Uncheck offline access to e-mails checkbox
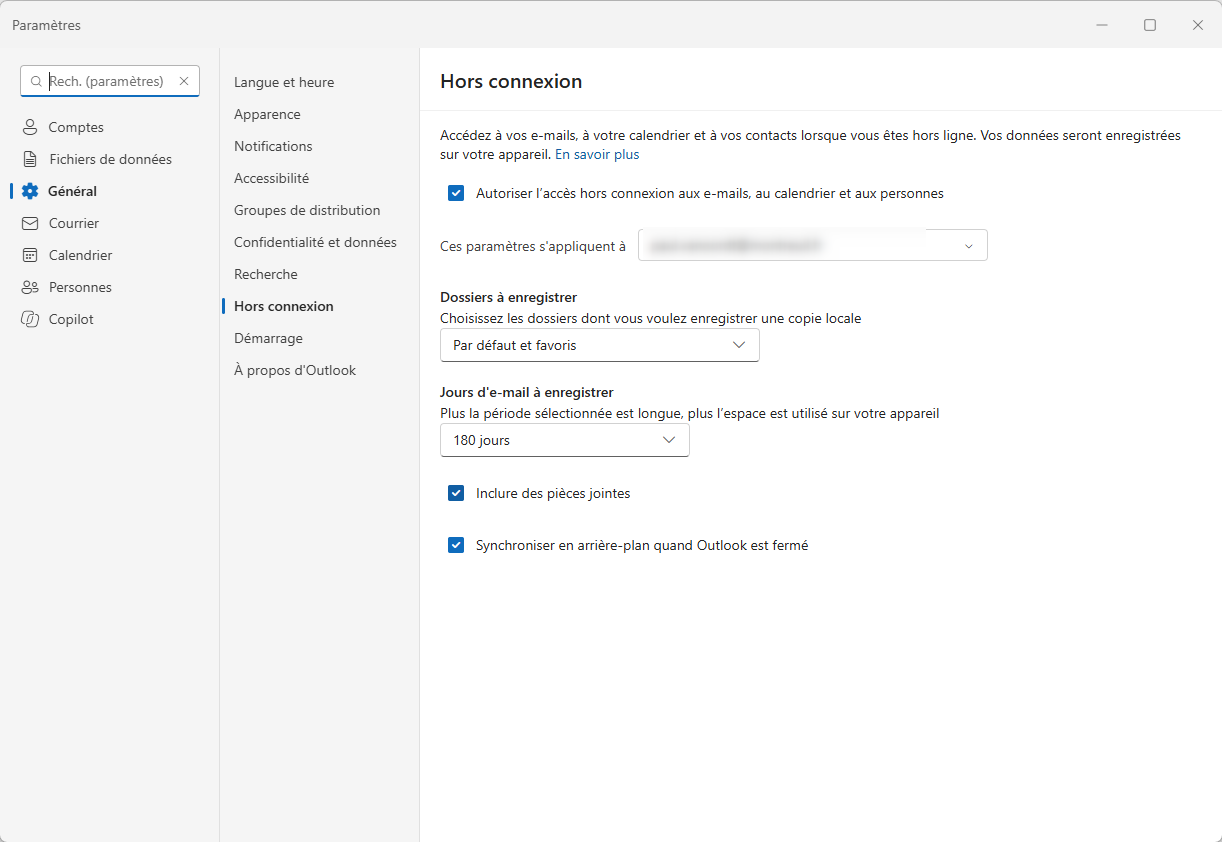Viewport: 1222px width, 842px height. (x=456, y=193)
